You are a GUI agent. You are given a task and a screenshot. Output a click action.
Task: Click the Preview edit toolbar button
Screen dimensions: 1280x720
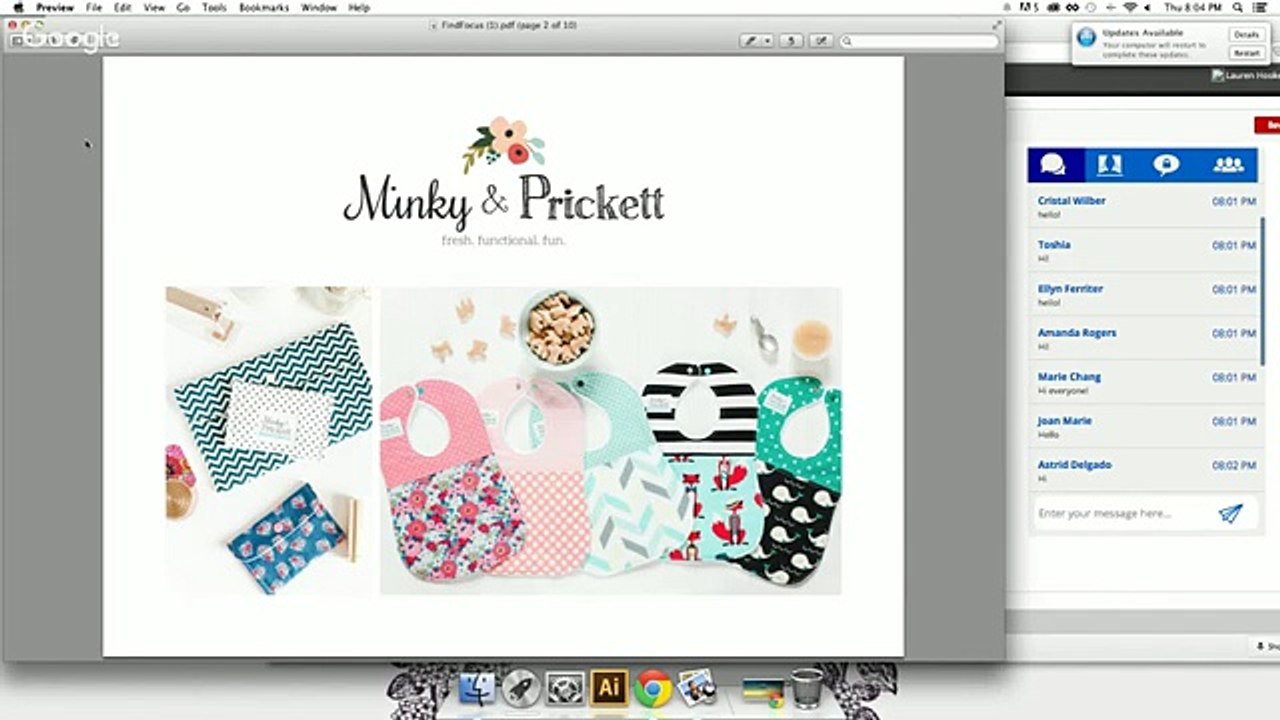coord(821,41)
